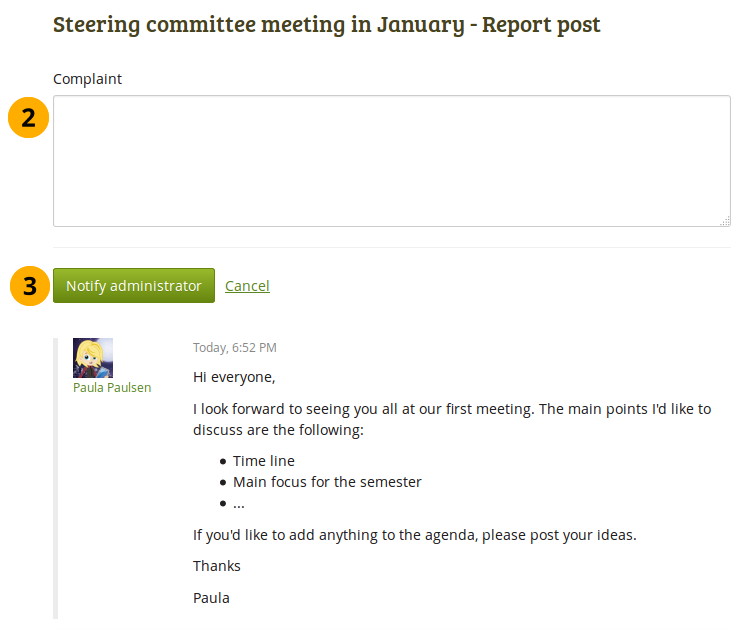Viewport: 740px width, 630px height.
Task: Click the "Time line" bullet item
Action: tap(264, 461)
